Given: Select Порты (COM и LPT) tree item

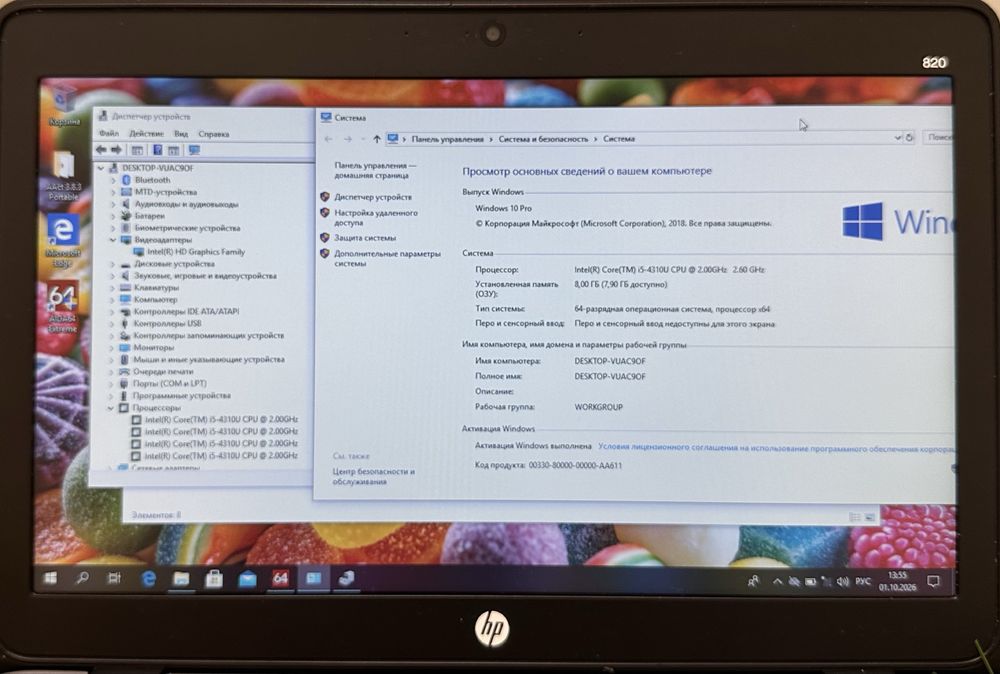Looking at the screenshot, I should click(170, 384).
